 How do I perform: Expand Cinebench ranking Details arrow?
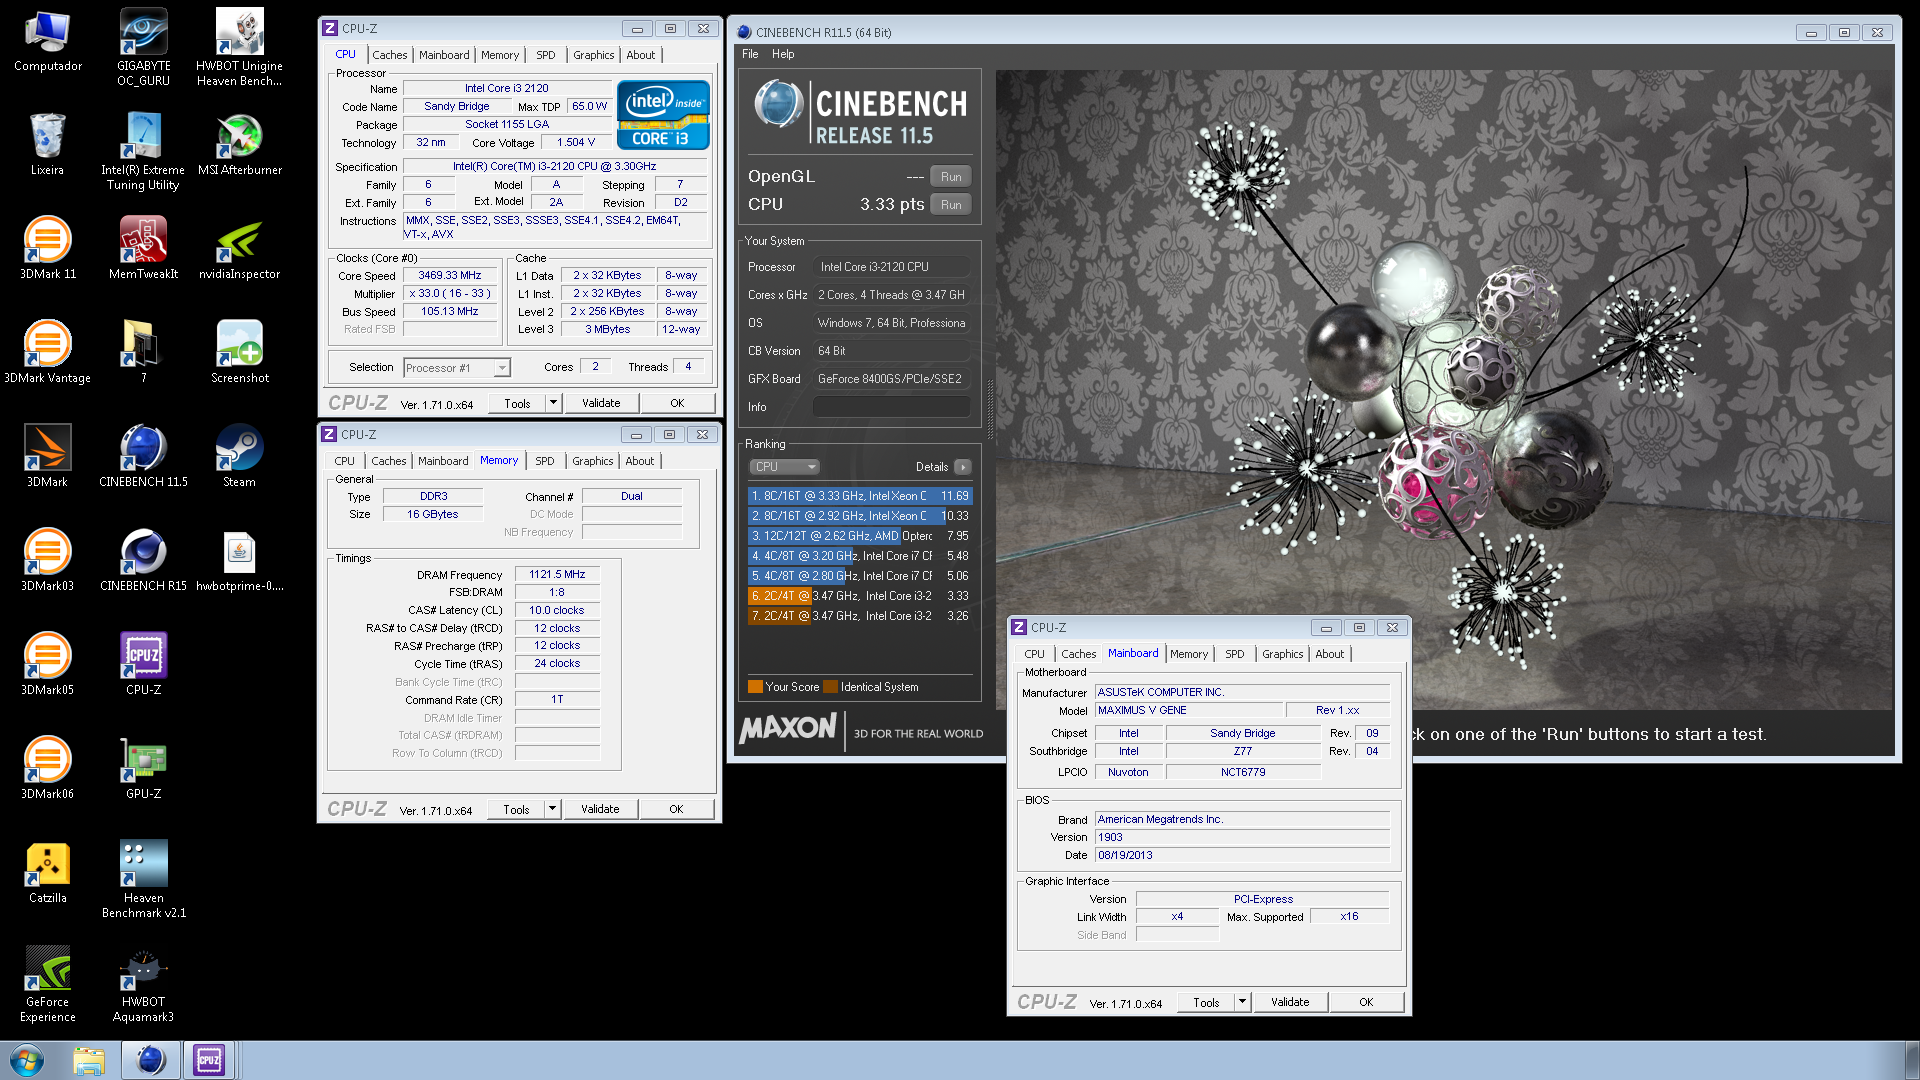[x=962, y=467]
